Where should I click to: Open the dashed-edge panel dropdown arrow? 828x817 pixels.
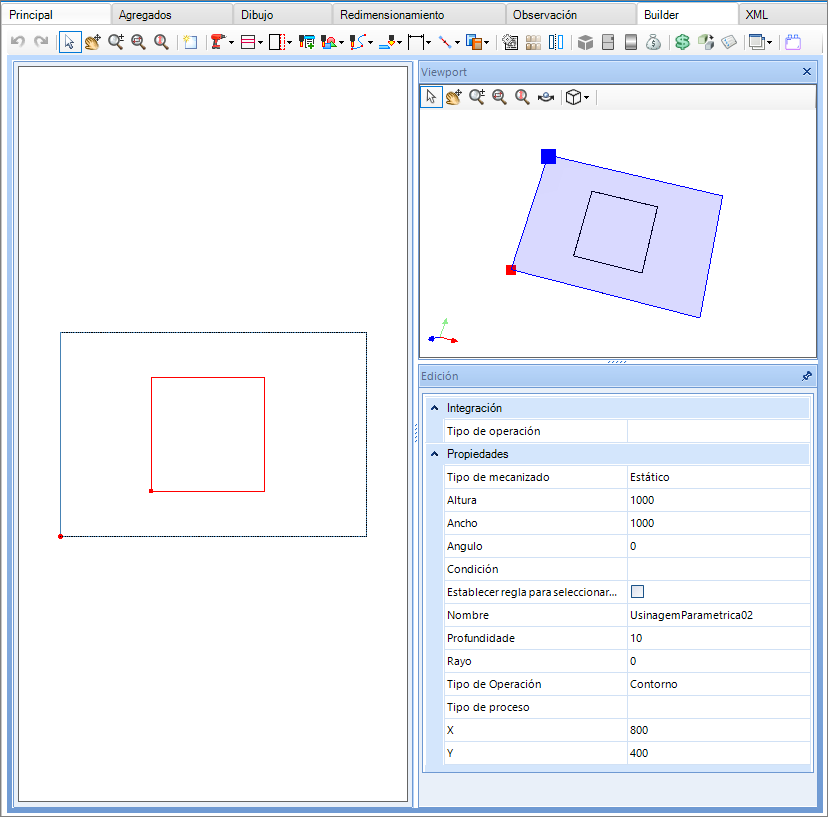pyautogui.click(x=289, y=42)
